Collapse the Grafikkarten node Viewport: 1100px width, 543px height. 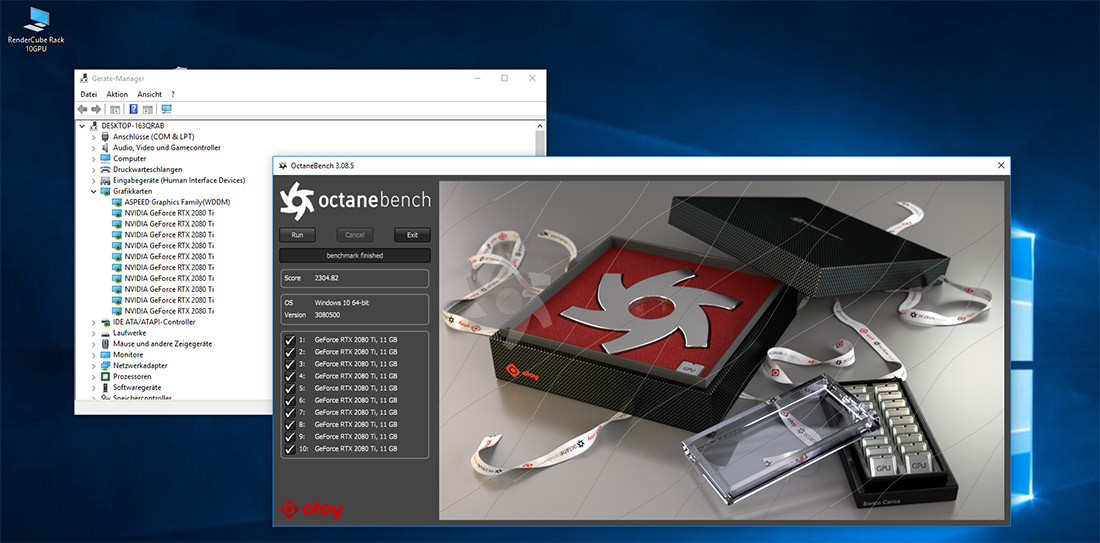(93, 192)
